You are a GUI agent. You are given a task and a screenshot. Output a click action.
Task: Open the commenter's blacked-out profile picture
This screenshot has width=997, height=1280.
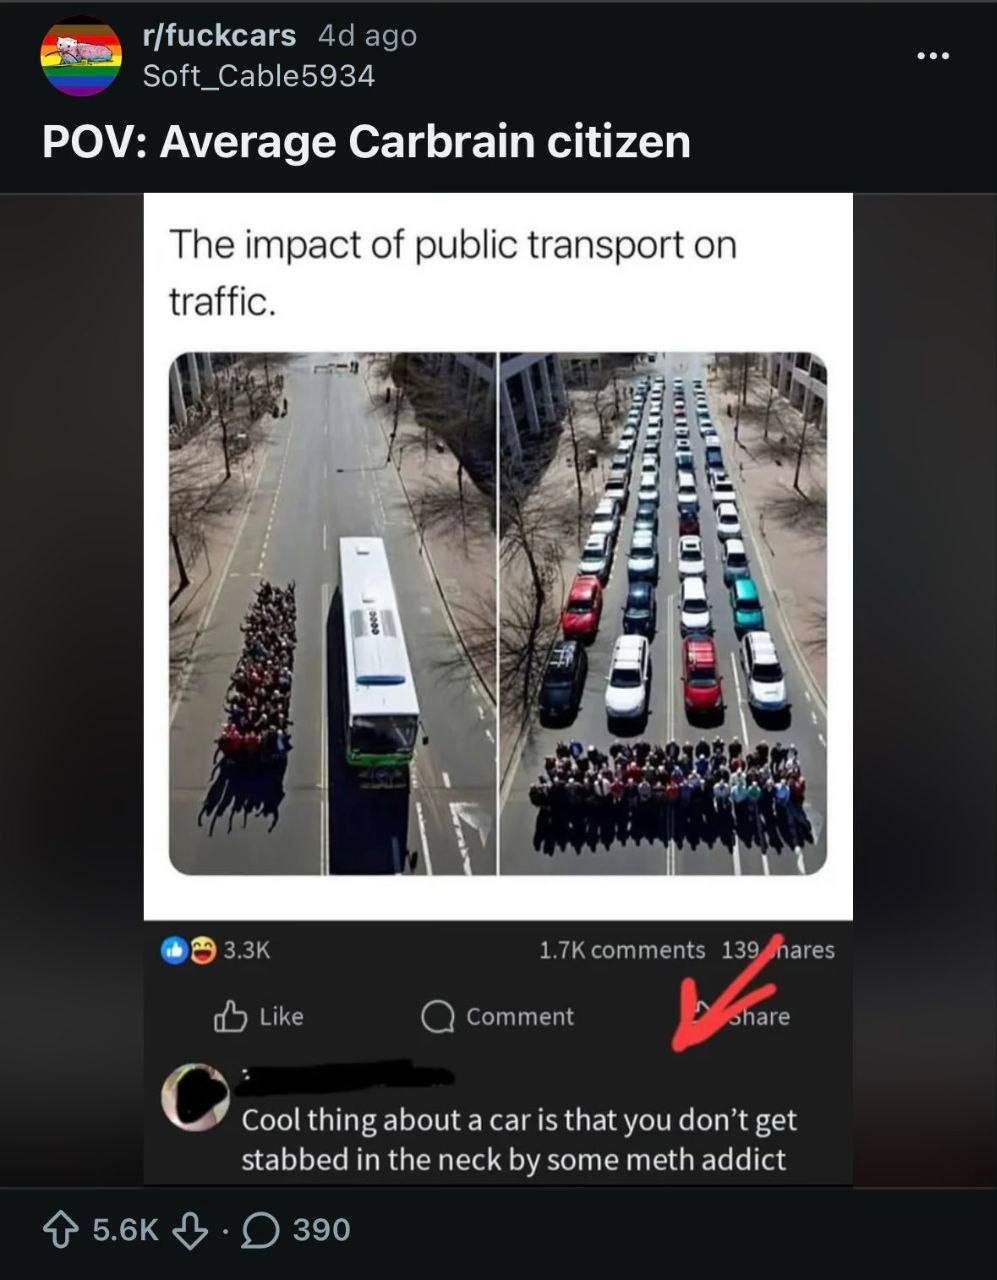pos(195,1097)
